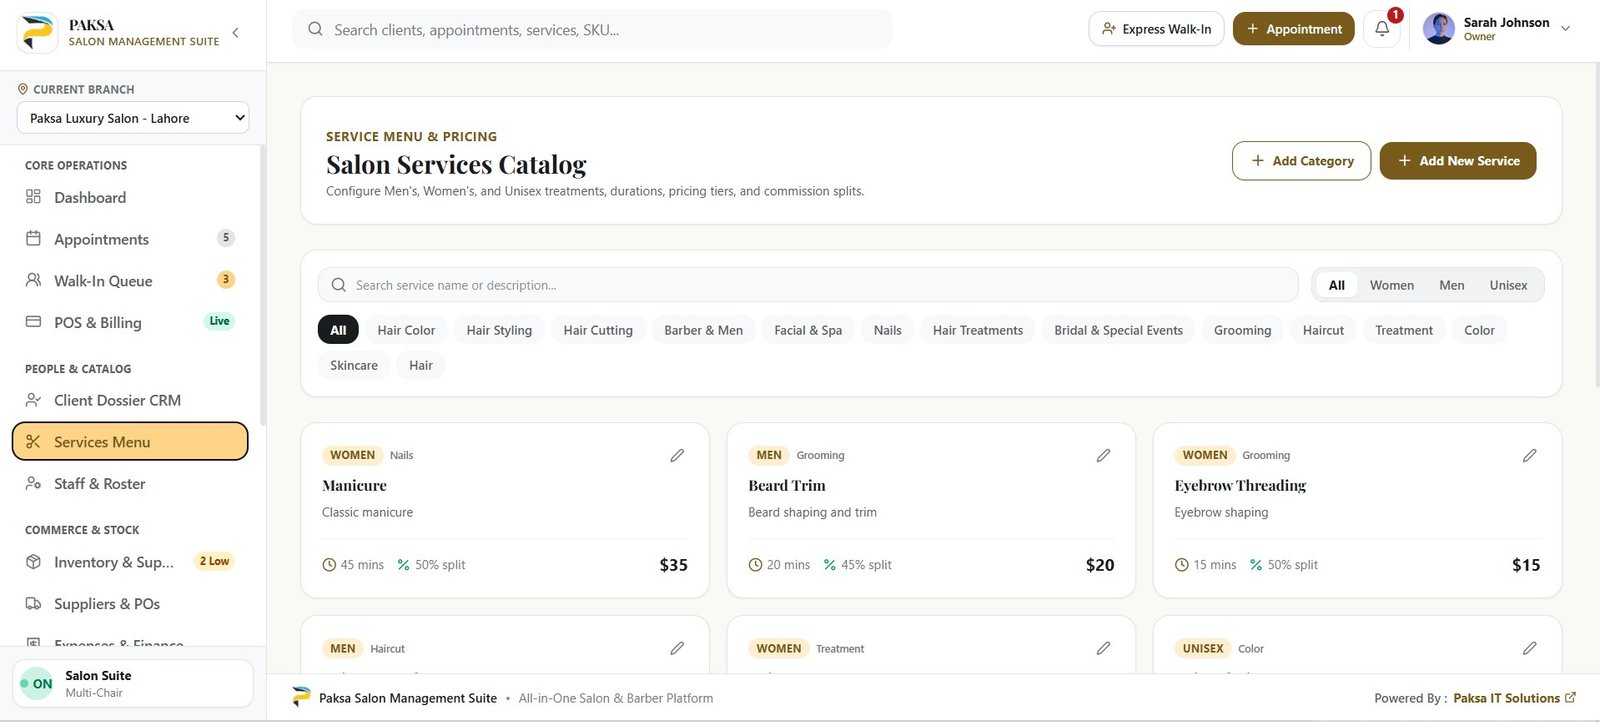The width and height of the screenshot is (1600, 722).
Task: Open Suppliers & POs page
Action: pos(130,604)
